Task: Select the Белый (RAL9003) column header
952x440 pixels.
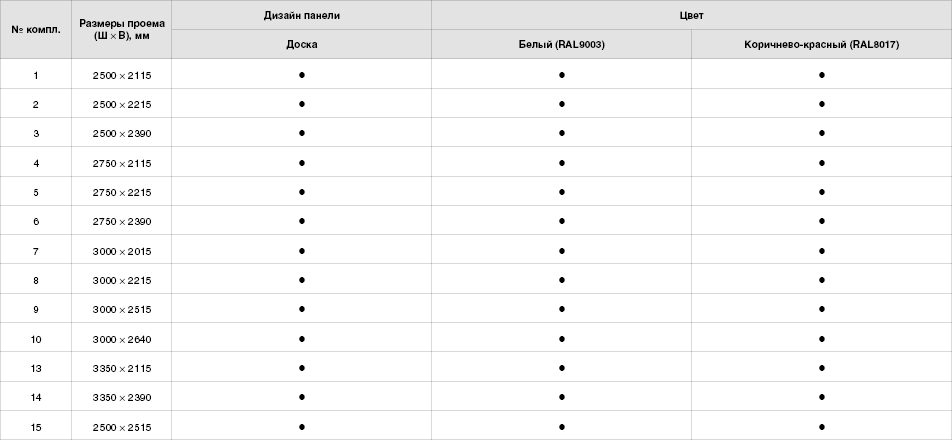Action: click(562, 45)
